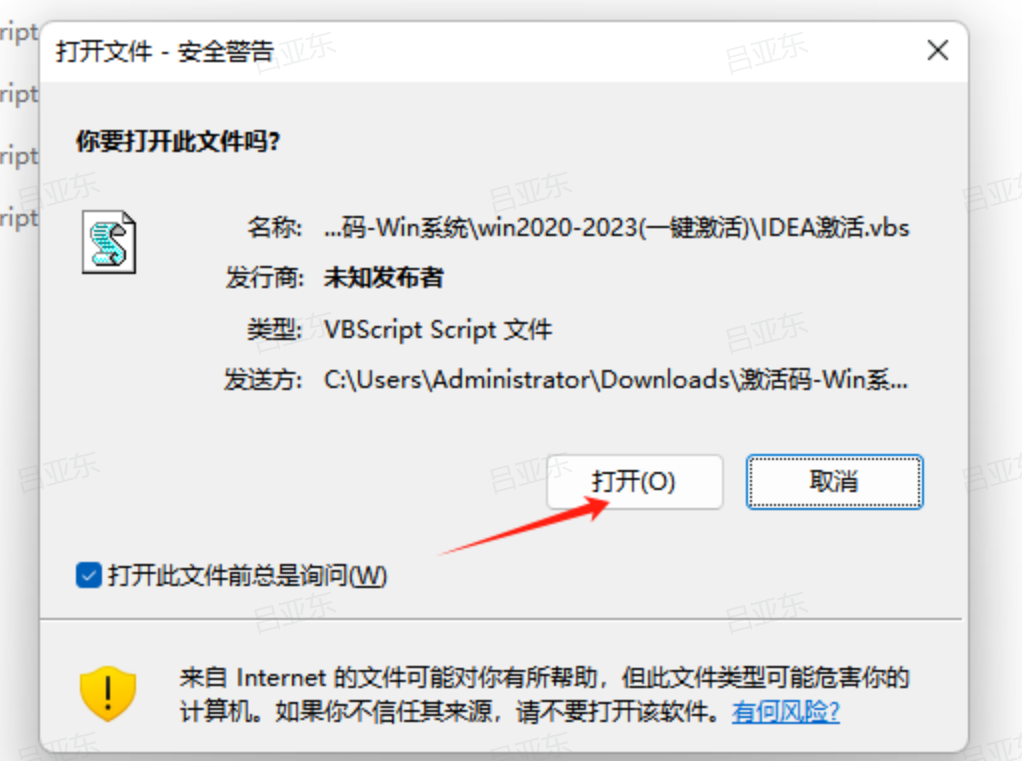
Task: Click the VBScript Script 文件 type value
Action: coord(438,330)
